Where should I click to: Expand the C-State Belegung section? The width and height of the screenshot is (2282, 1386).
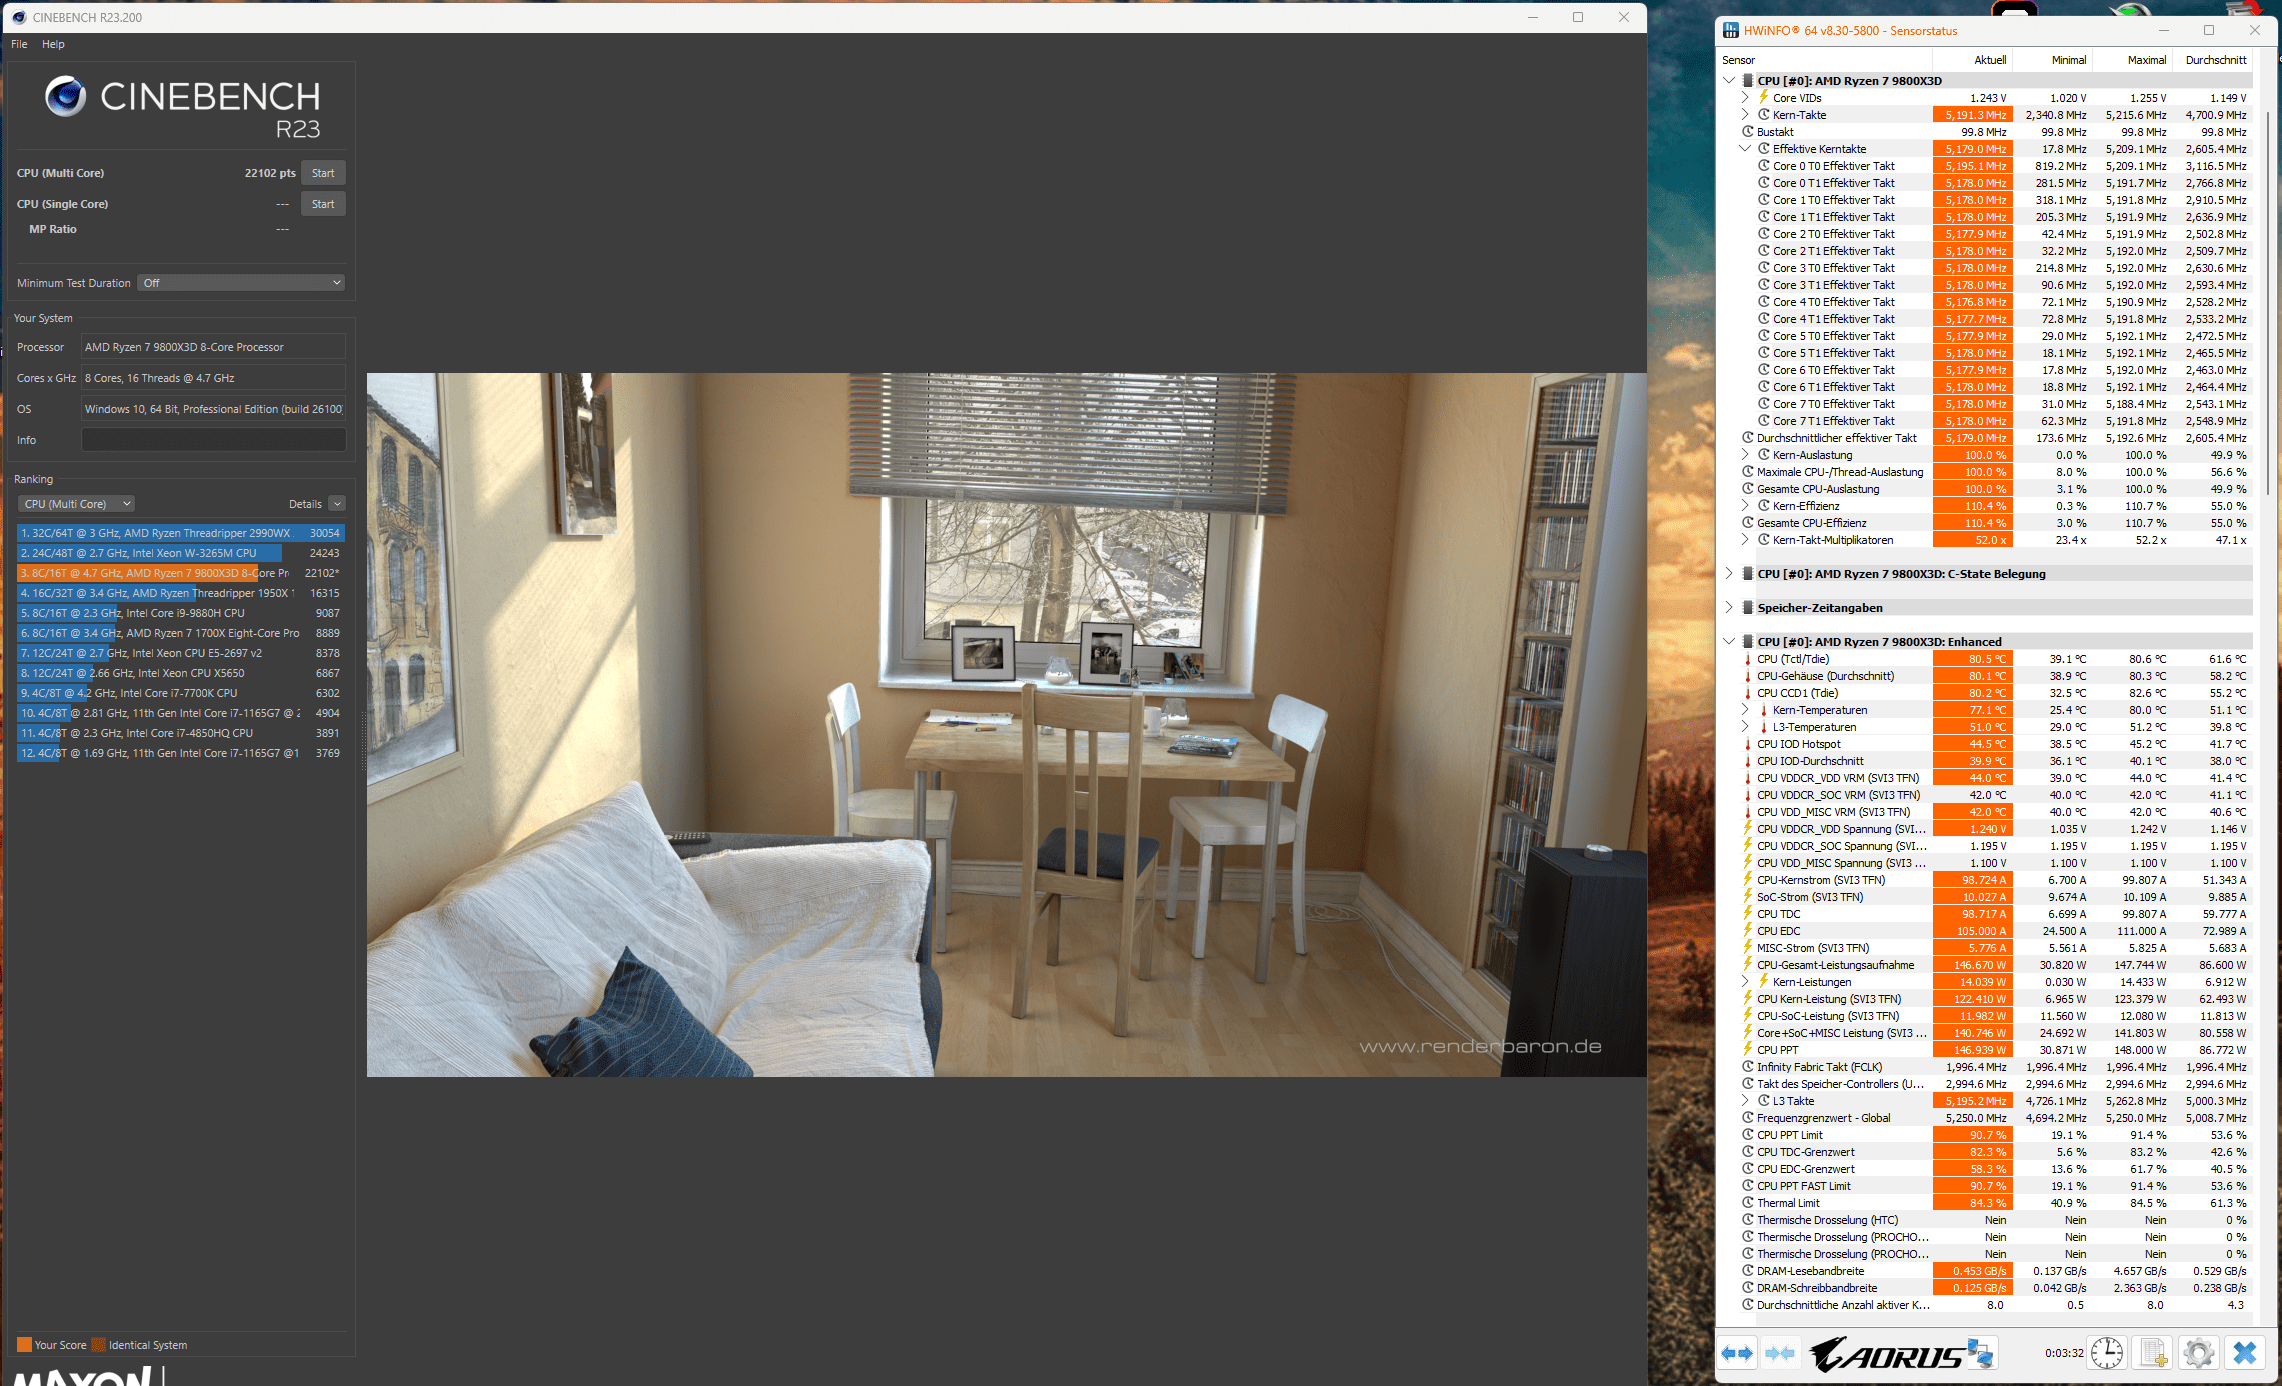click(x=1729, y=574)
